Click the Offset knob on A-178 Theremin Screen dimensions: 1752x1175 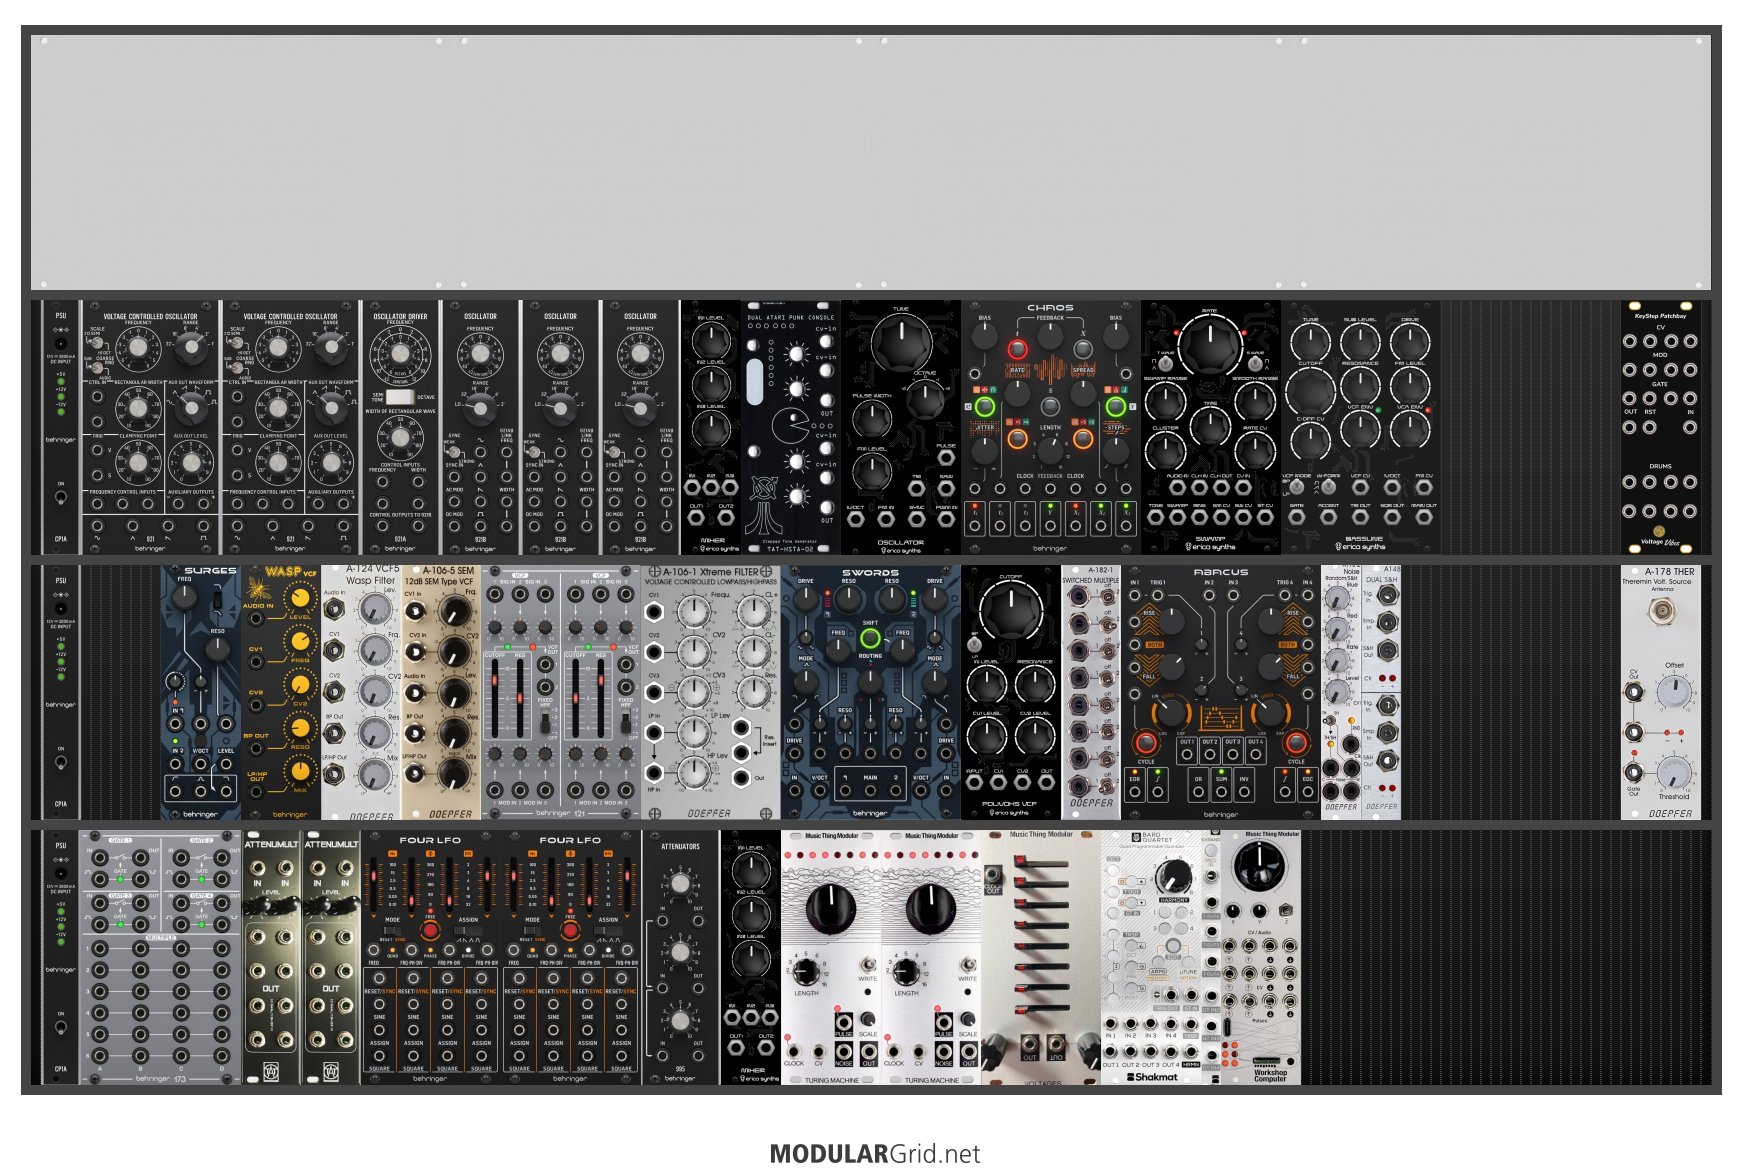tap(1674, 691)
